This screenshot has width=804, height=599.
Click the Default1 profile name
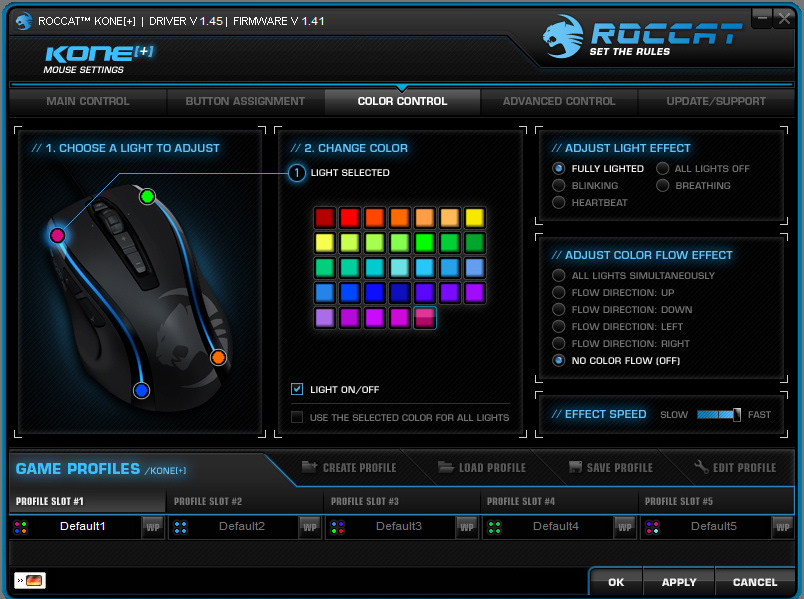click(83, 526)
